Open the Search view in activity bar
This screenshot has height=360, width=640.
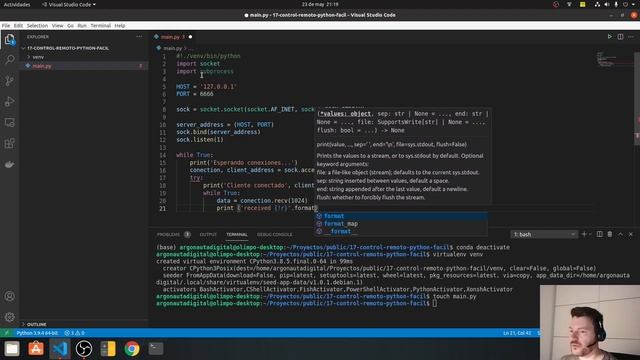tap(10, 60)
